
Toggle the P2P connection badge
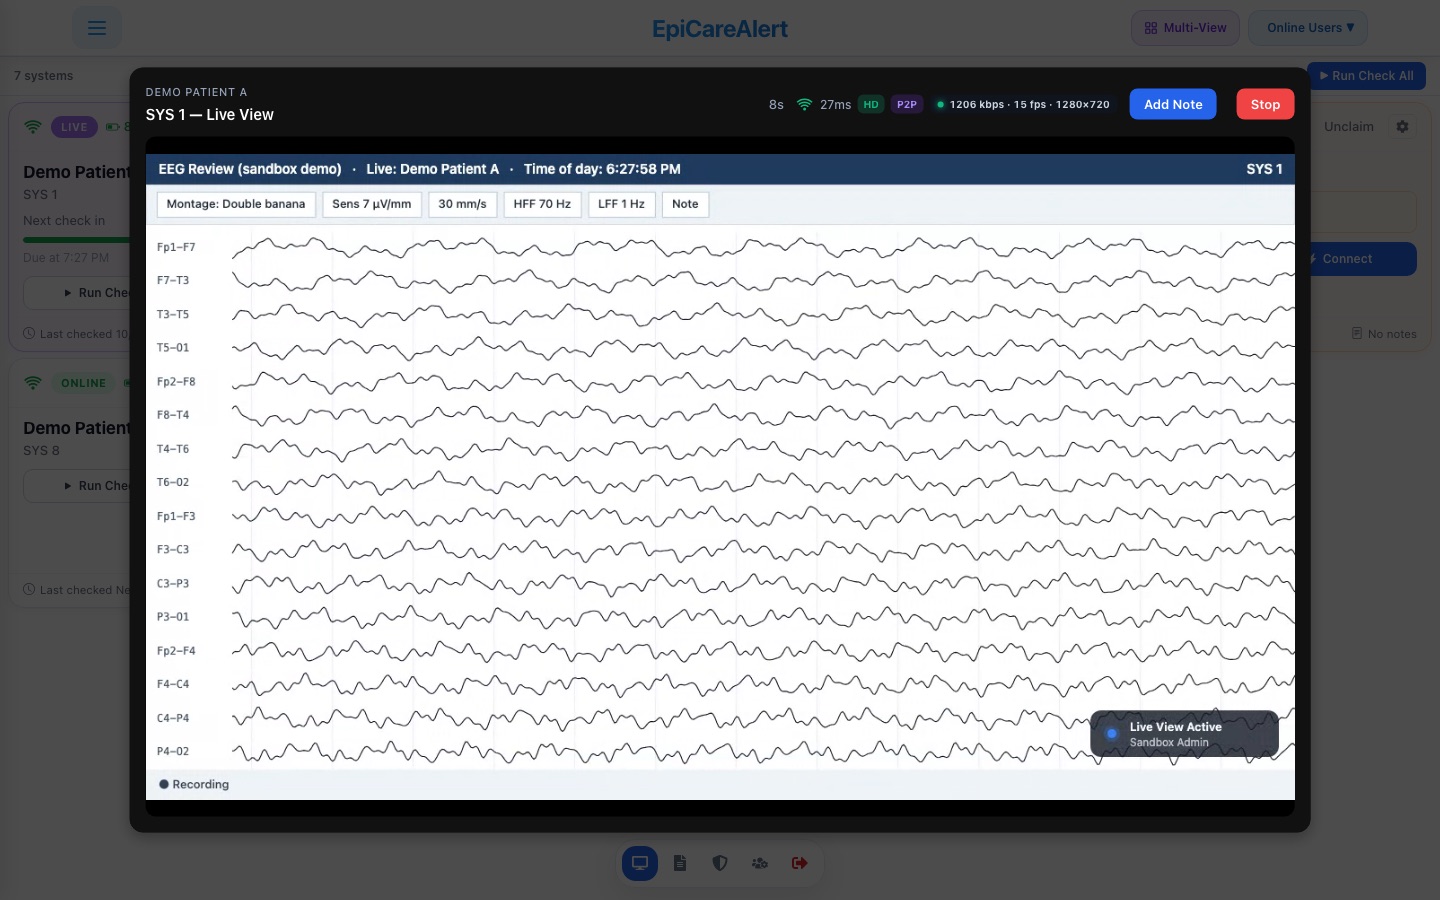point(907,104)
